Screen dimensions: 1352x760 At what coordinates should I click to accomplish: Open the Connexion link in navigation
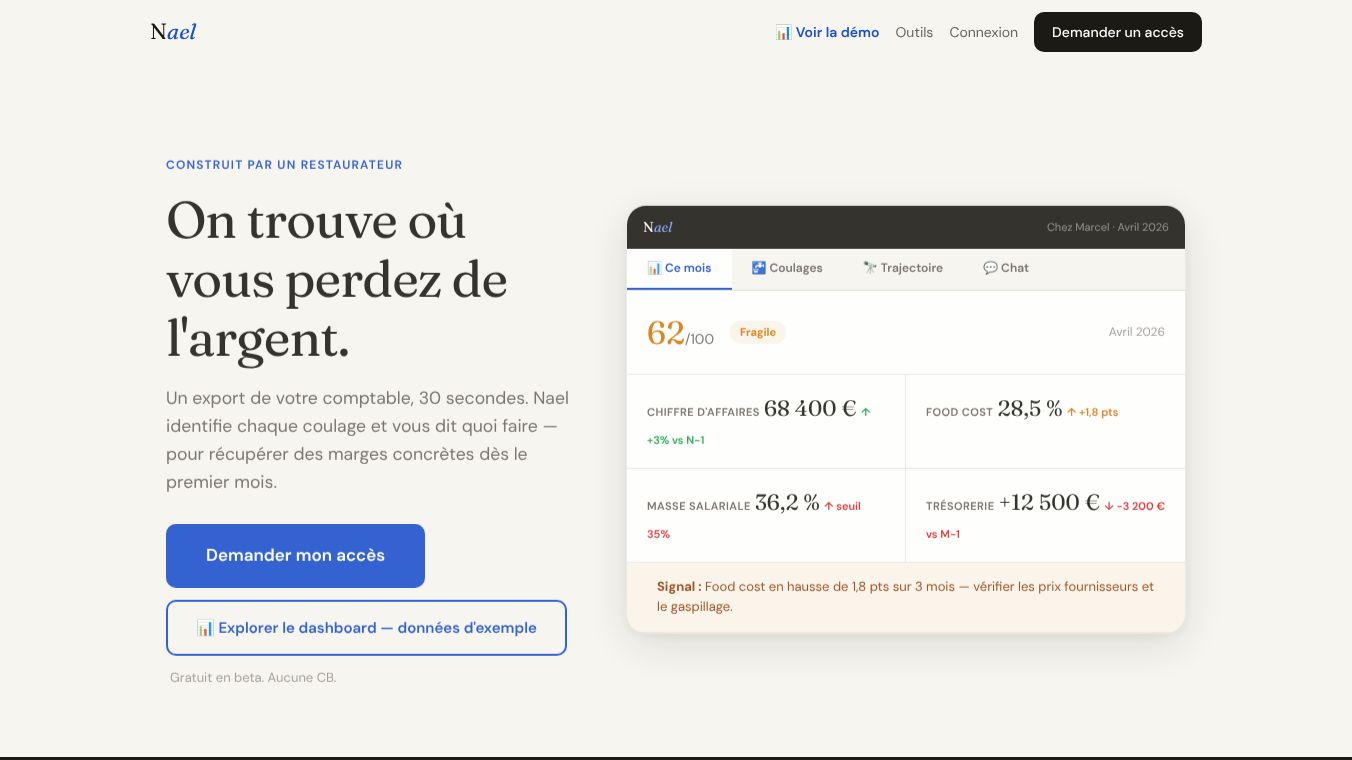pyautogui.click(x=984, y=32)
